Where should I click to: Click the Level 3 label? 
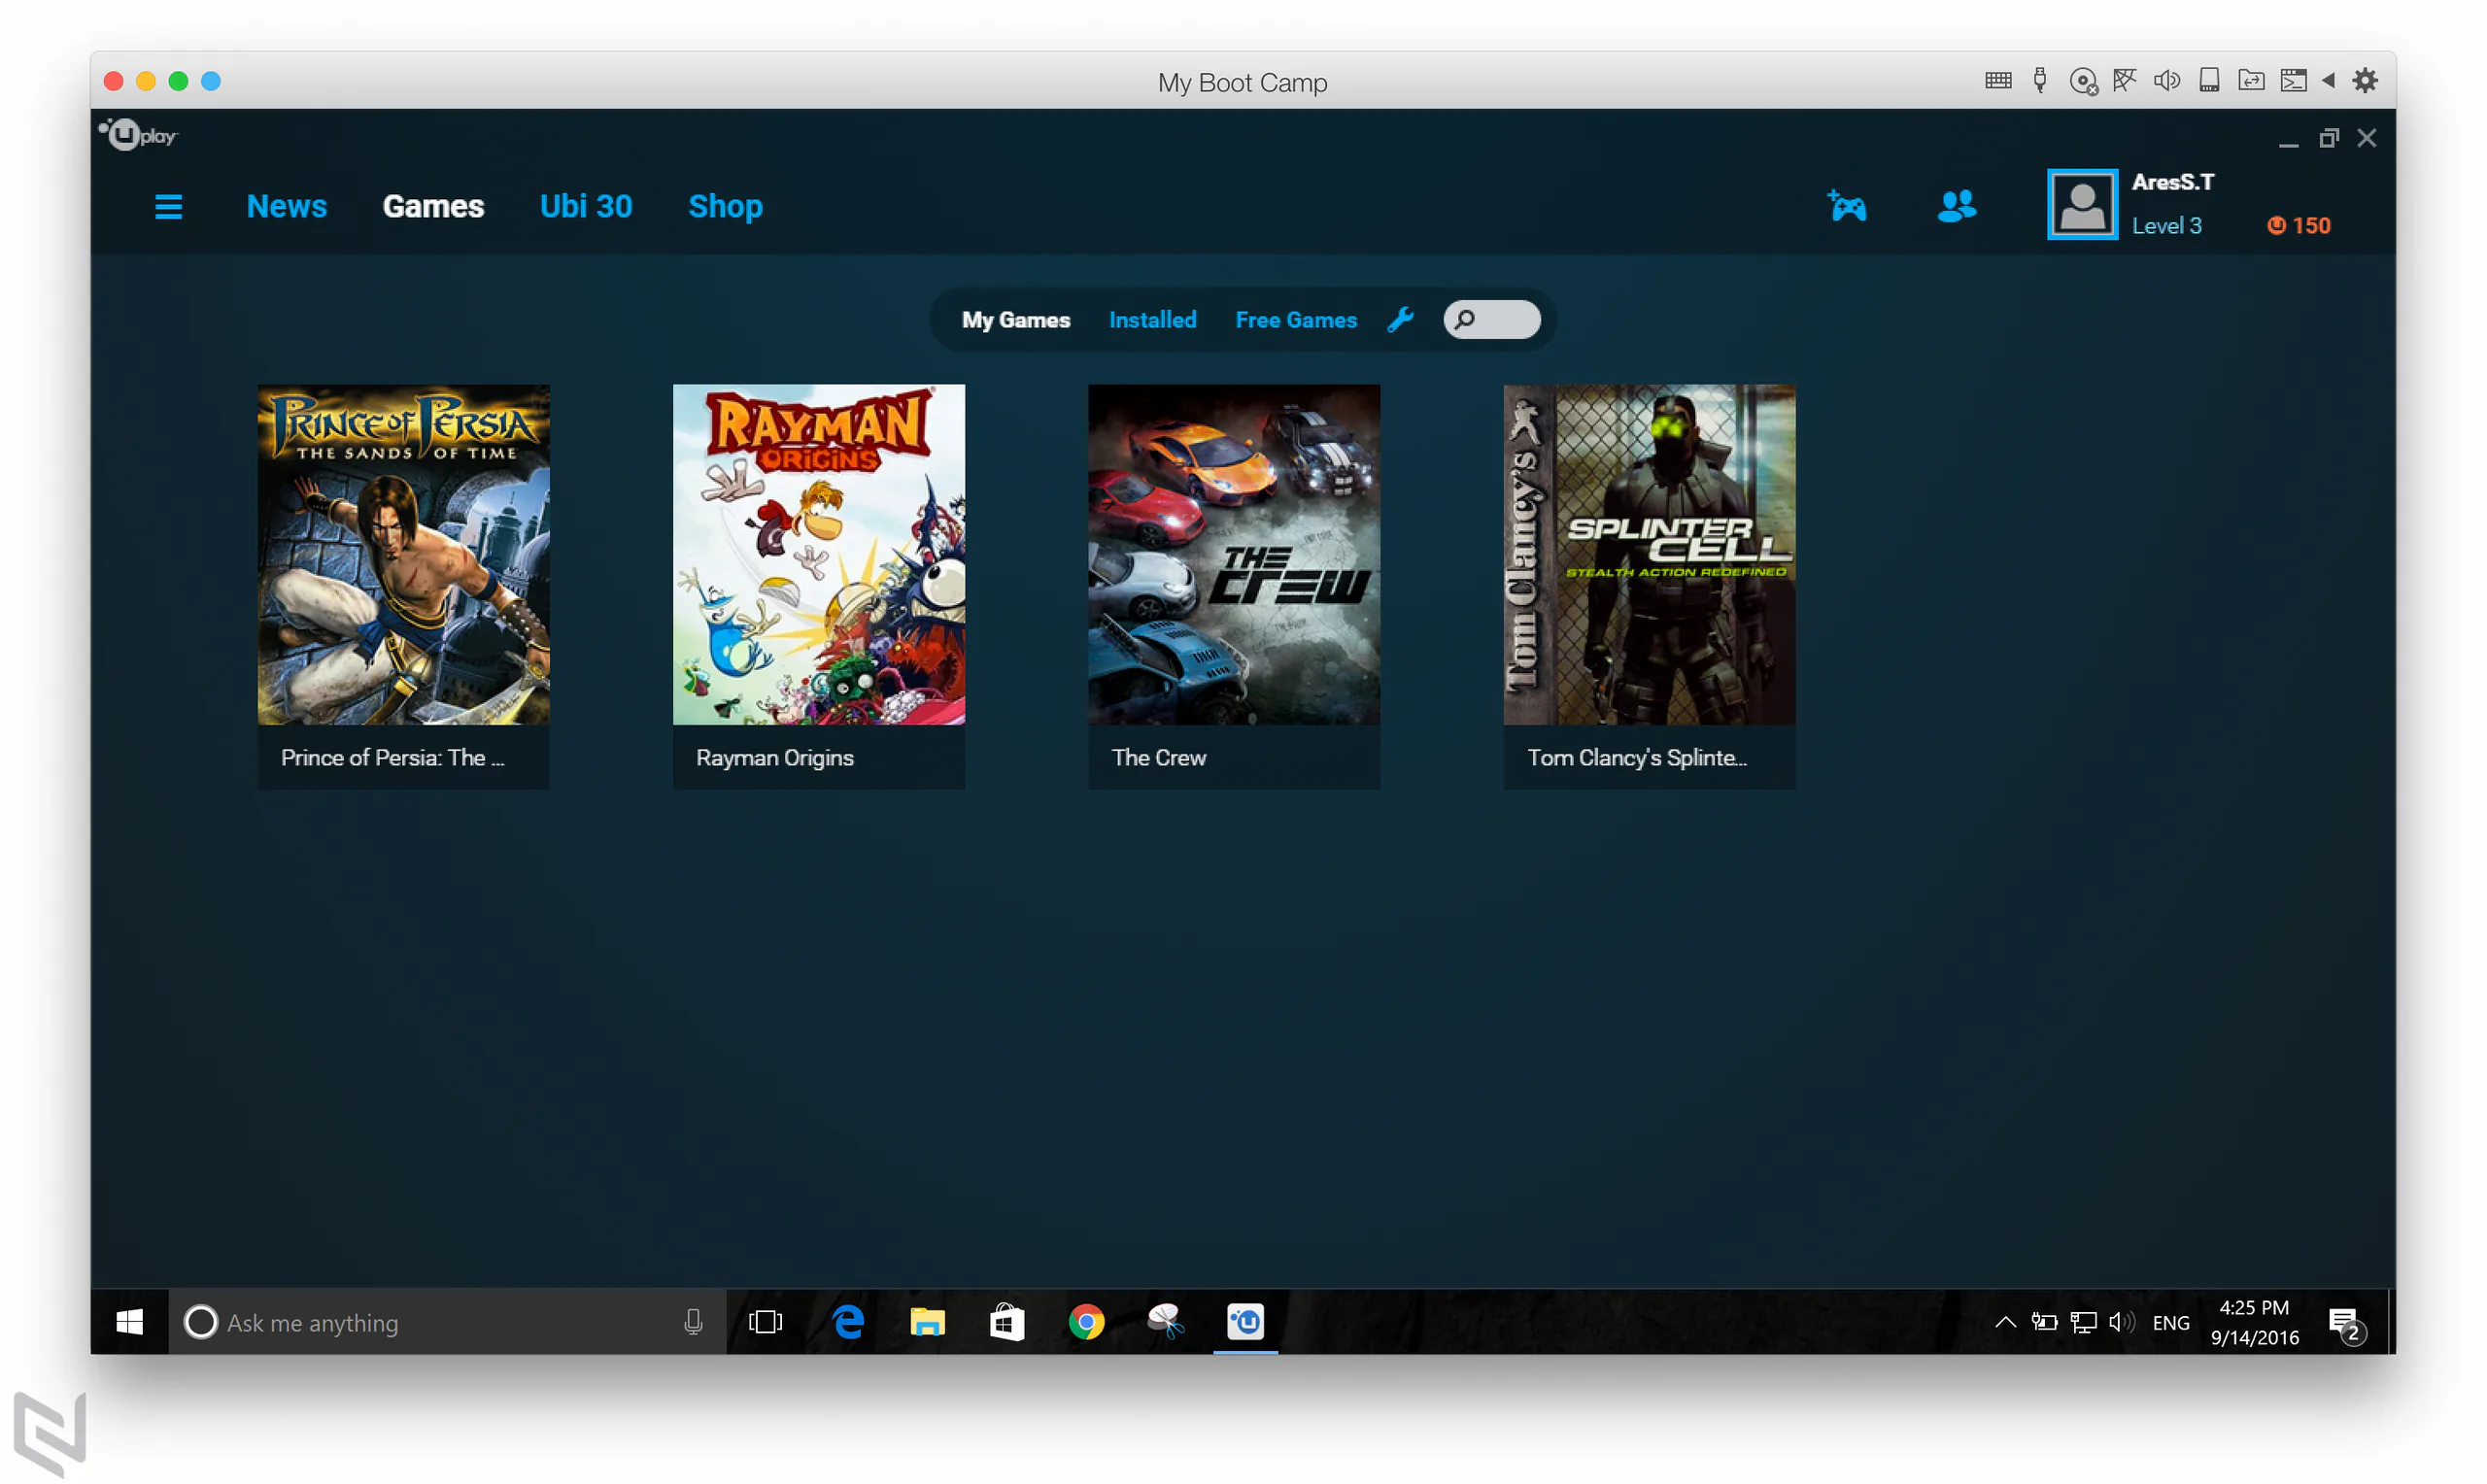(x=2166, y=226)
